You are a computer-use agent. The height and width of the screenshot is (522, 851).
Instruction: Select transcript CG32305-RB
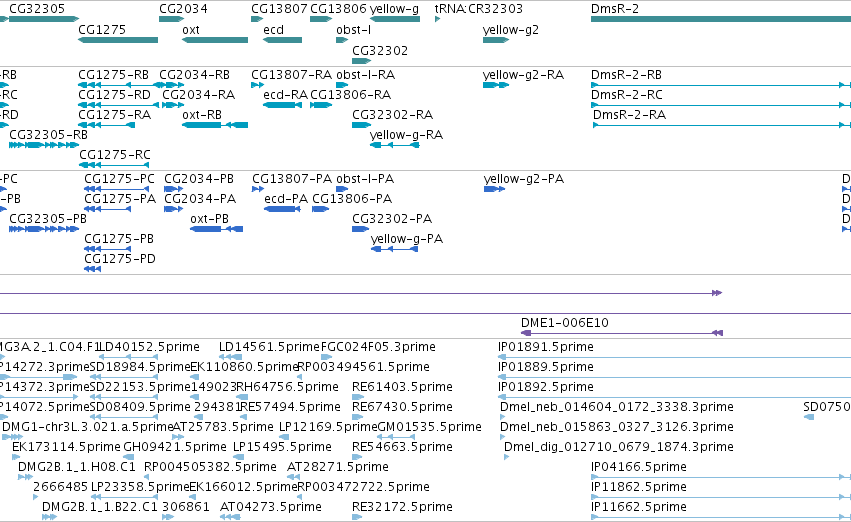(44, 145)
